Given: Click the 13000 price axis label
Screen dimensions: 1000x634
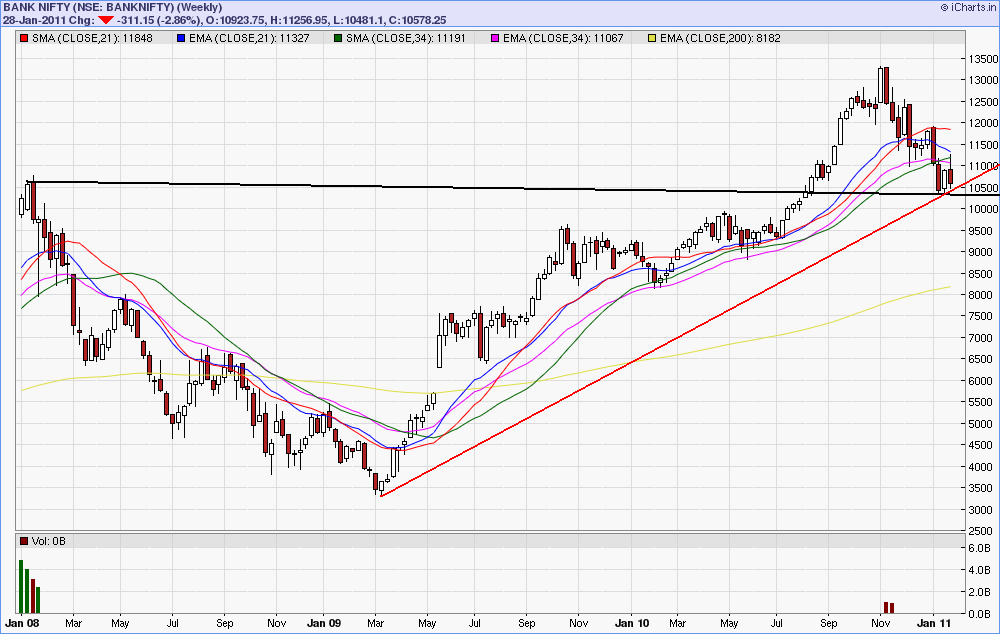Looking at the screenshot, I should click(983, 80).
